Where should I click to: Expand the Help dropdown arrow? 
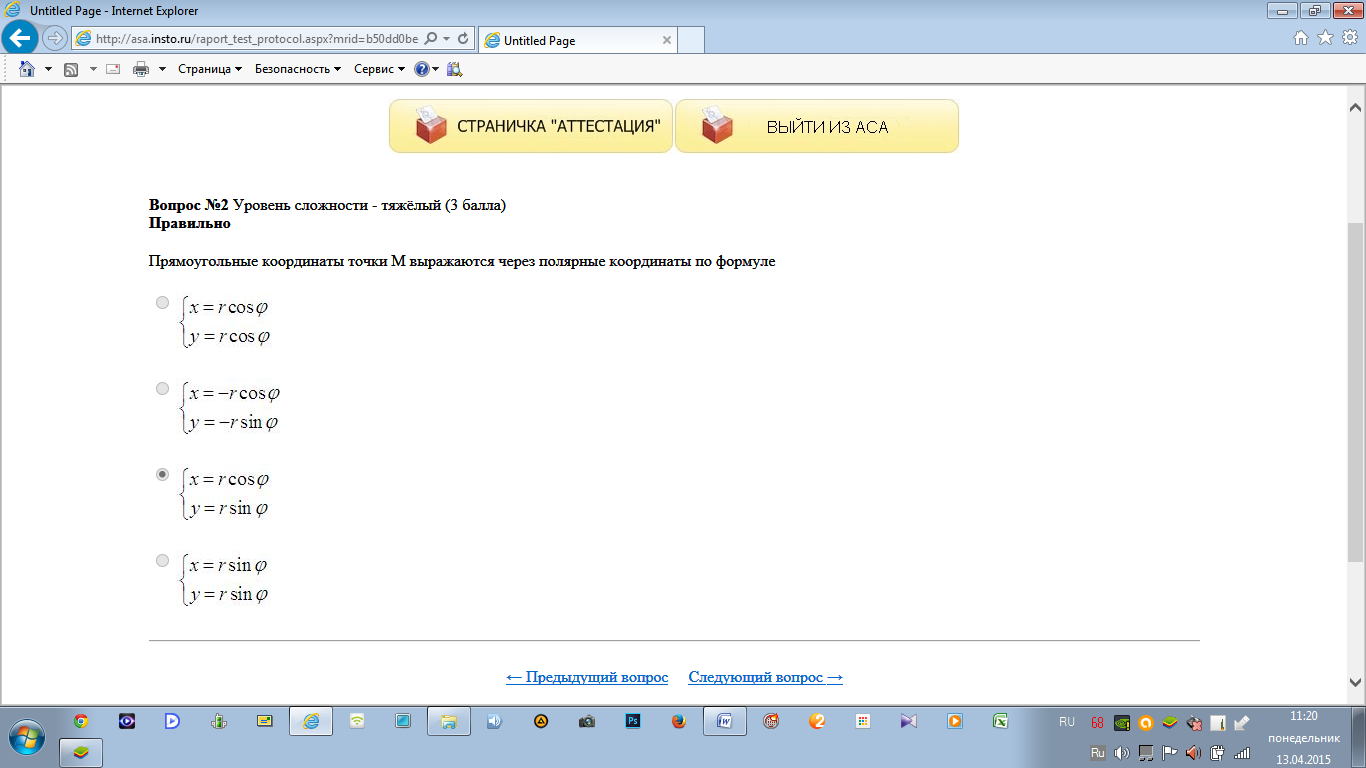coord(436,69)
